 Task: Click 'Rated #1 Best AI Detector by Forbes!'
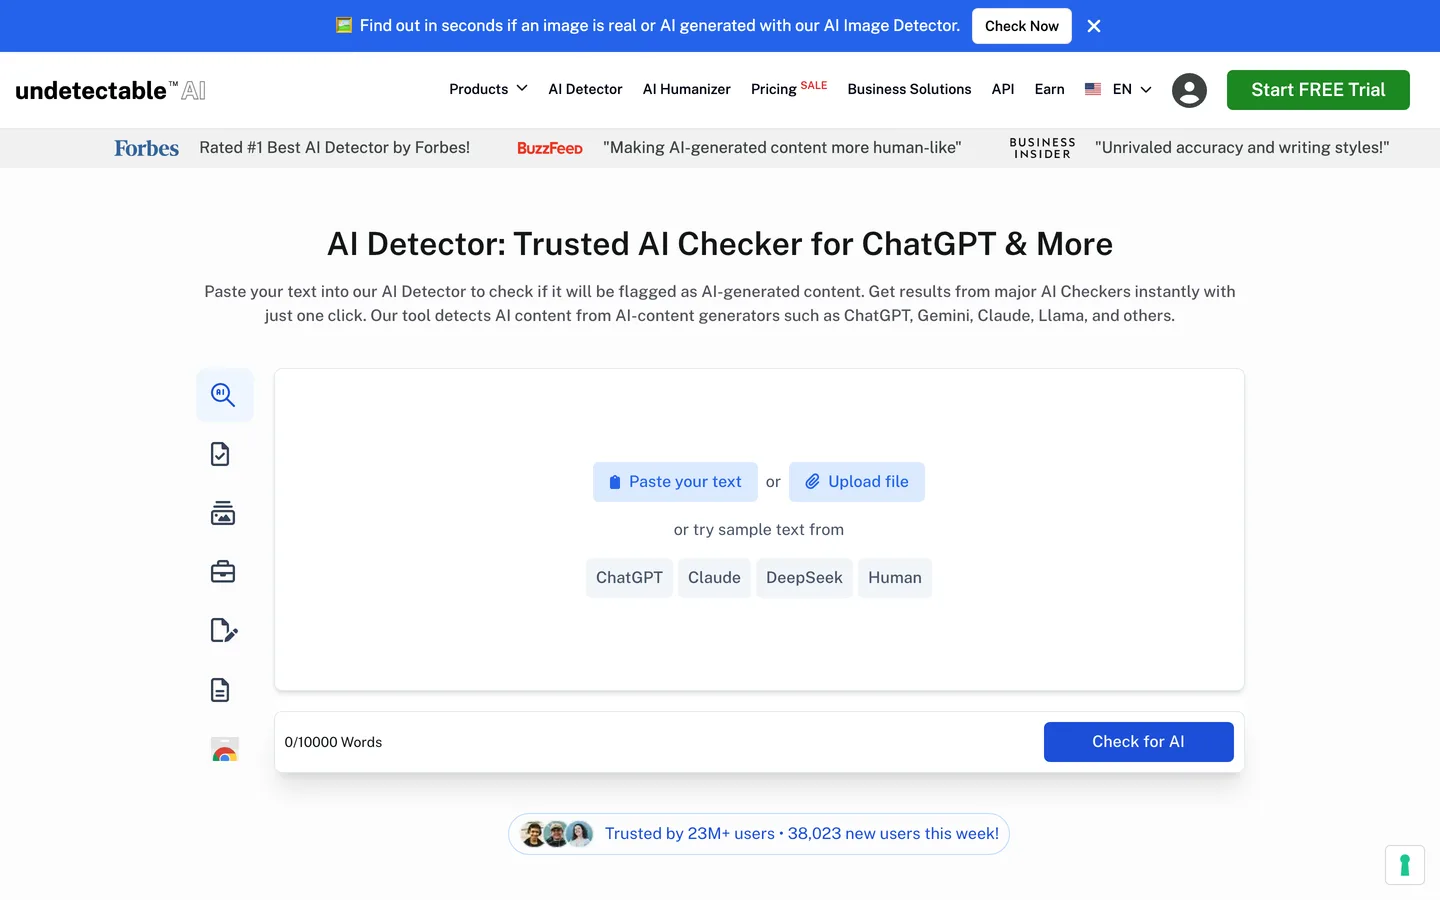[334, 148]
